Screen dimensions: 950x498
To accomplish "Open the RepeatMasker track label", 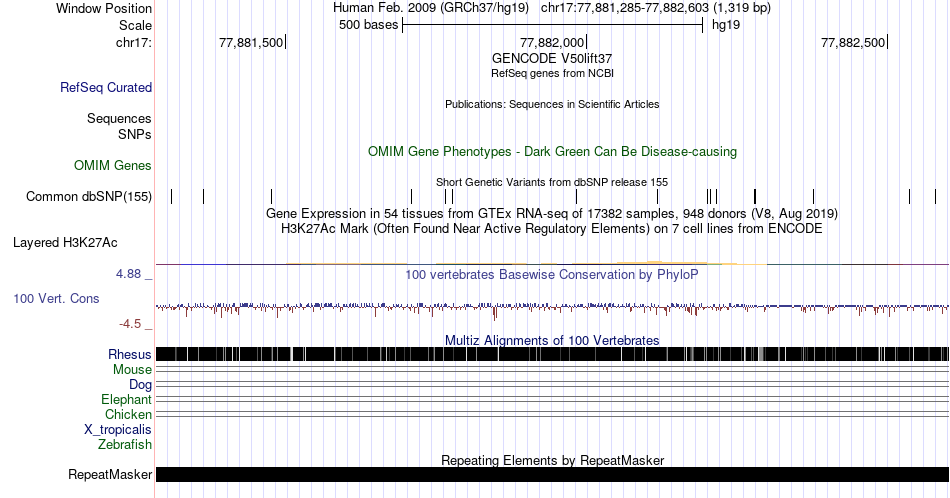I will (110, 474).
